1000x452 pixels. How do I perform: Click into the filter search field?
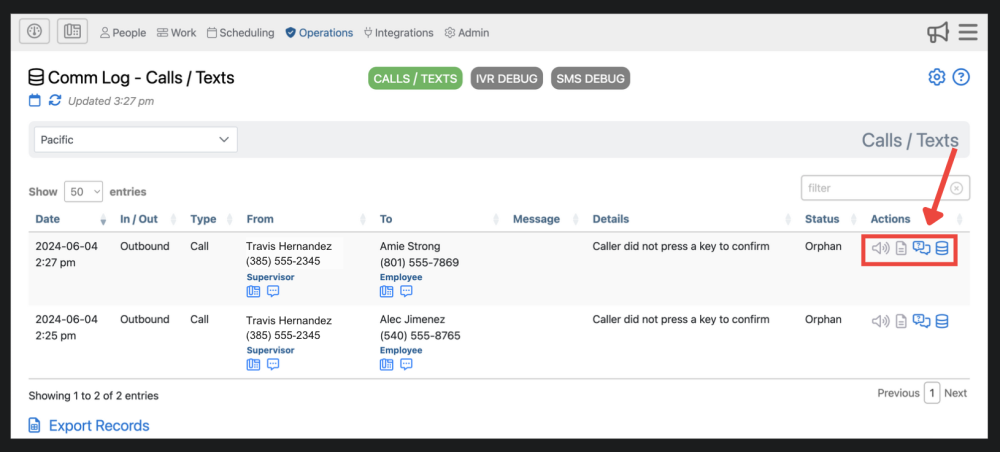[874, 188]
